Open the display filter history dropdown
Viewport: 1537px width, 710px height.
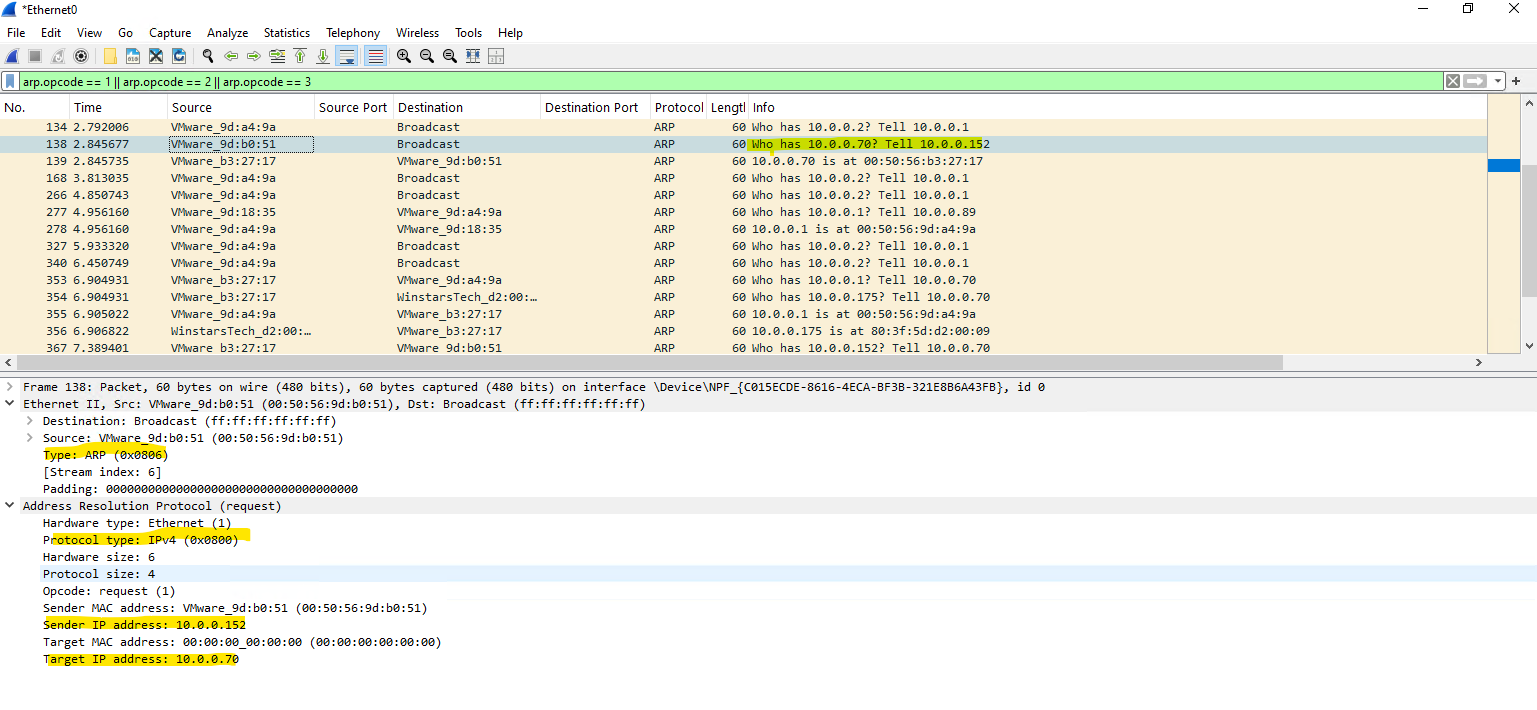(x=1498, y=81)
